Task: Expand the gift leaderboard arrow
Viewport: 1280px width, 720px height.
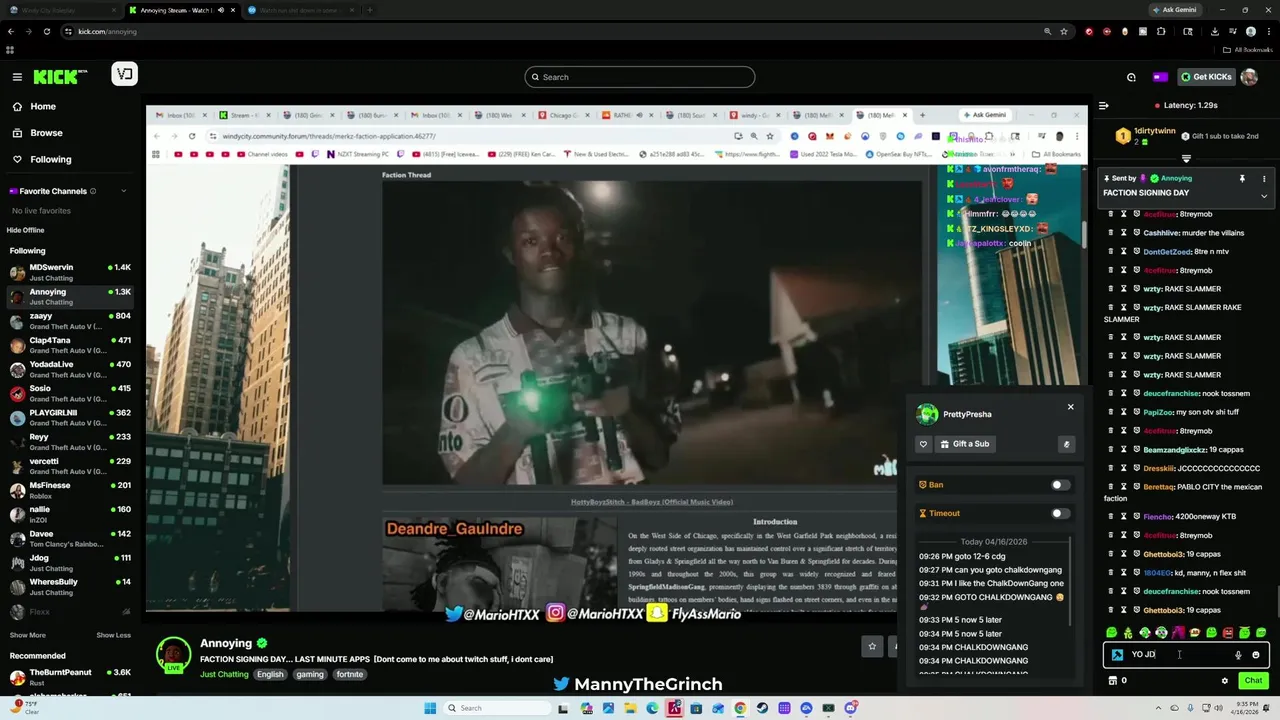Action: click(1186, 159)
